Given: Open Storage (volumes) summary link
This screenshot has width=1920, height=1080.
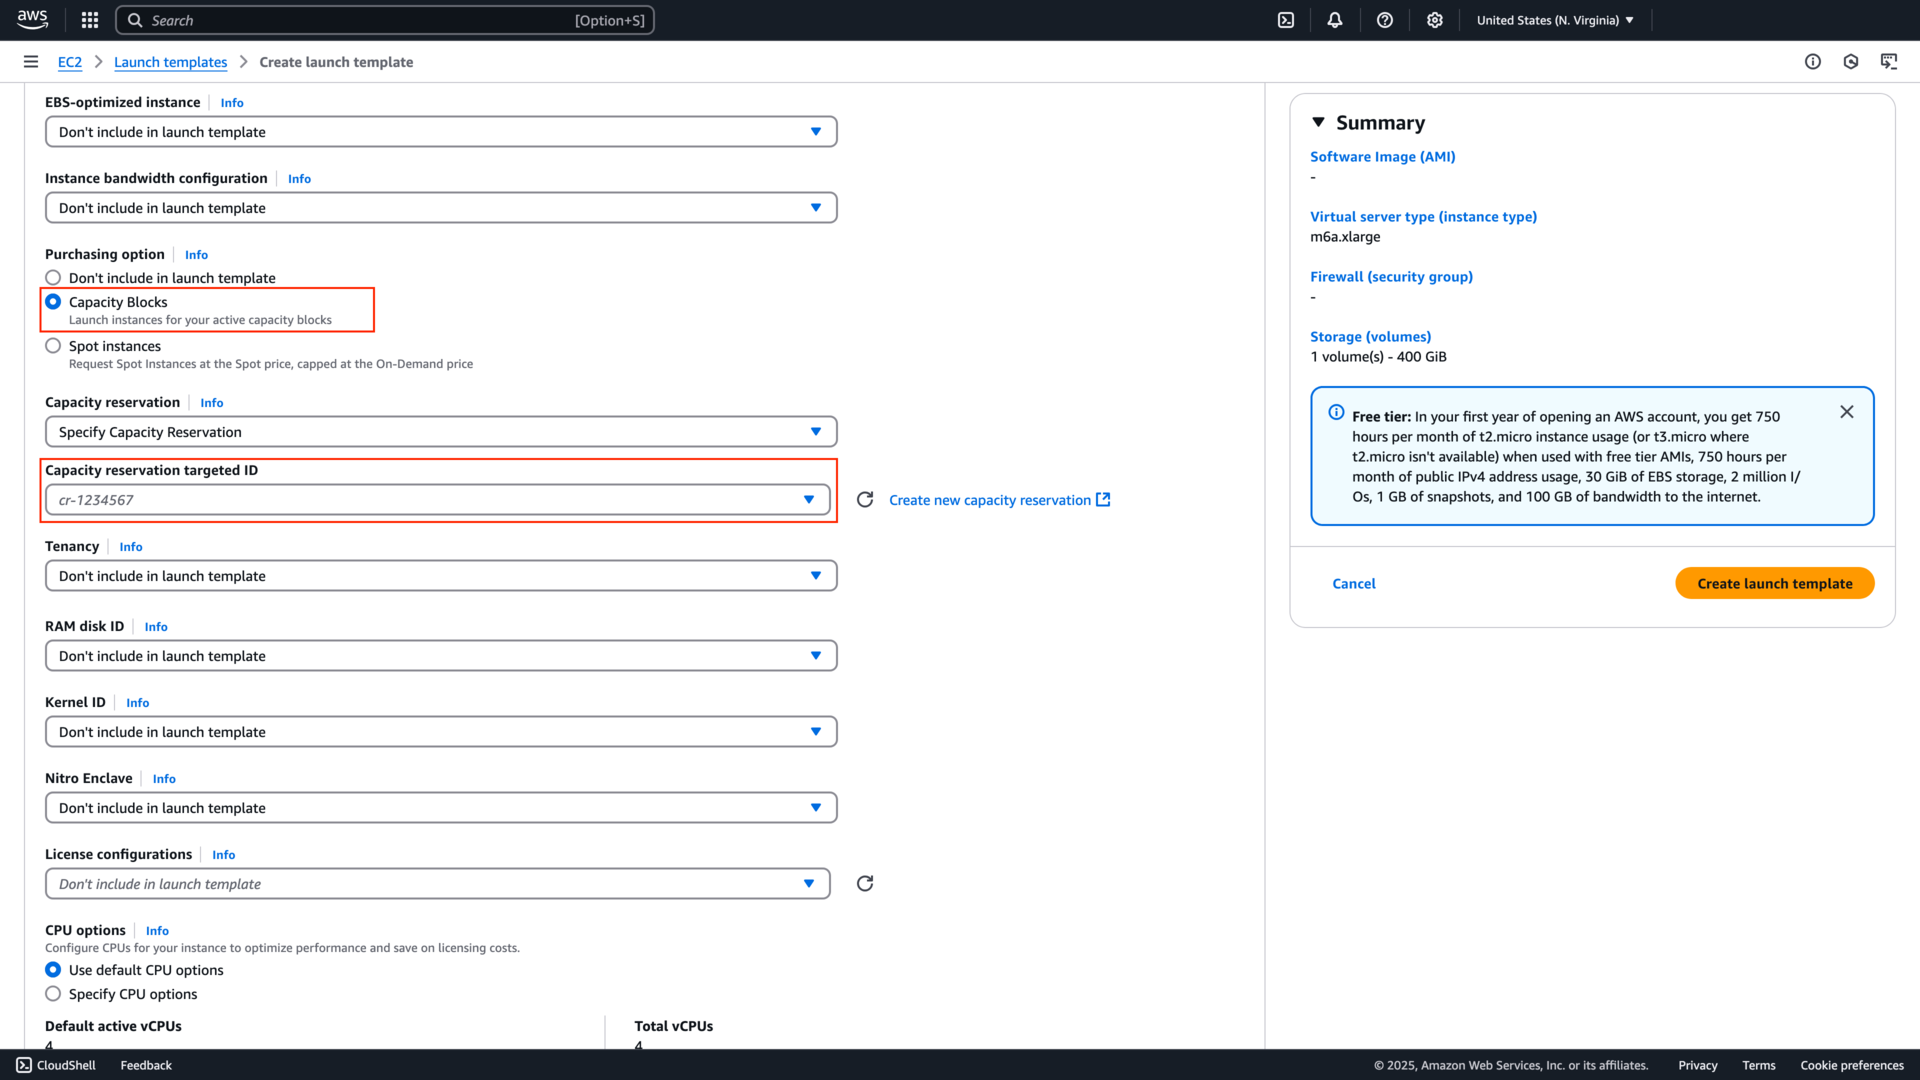Looking at the screenshot, I should pyautogui.click(x=1371, y=337).
